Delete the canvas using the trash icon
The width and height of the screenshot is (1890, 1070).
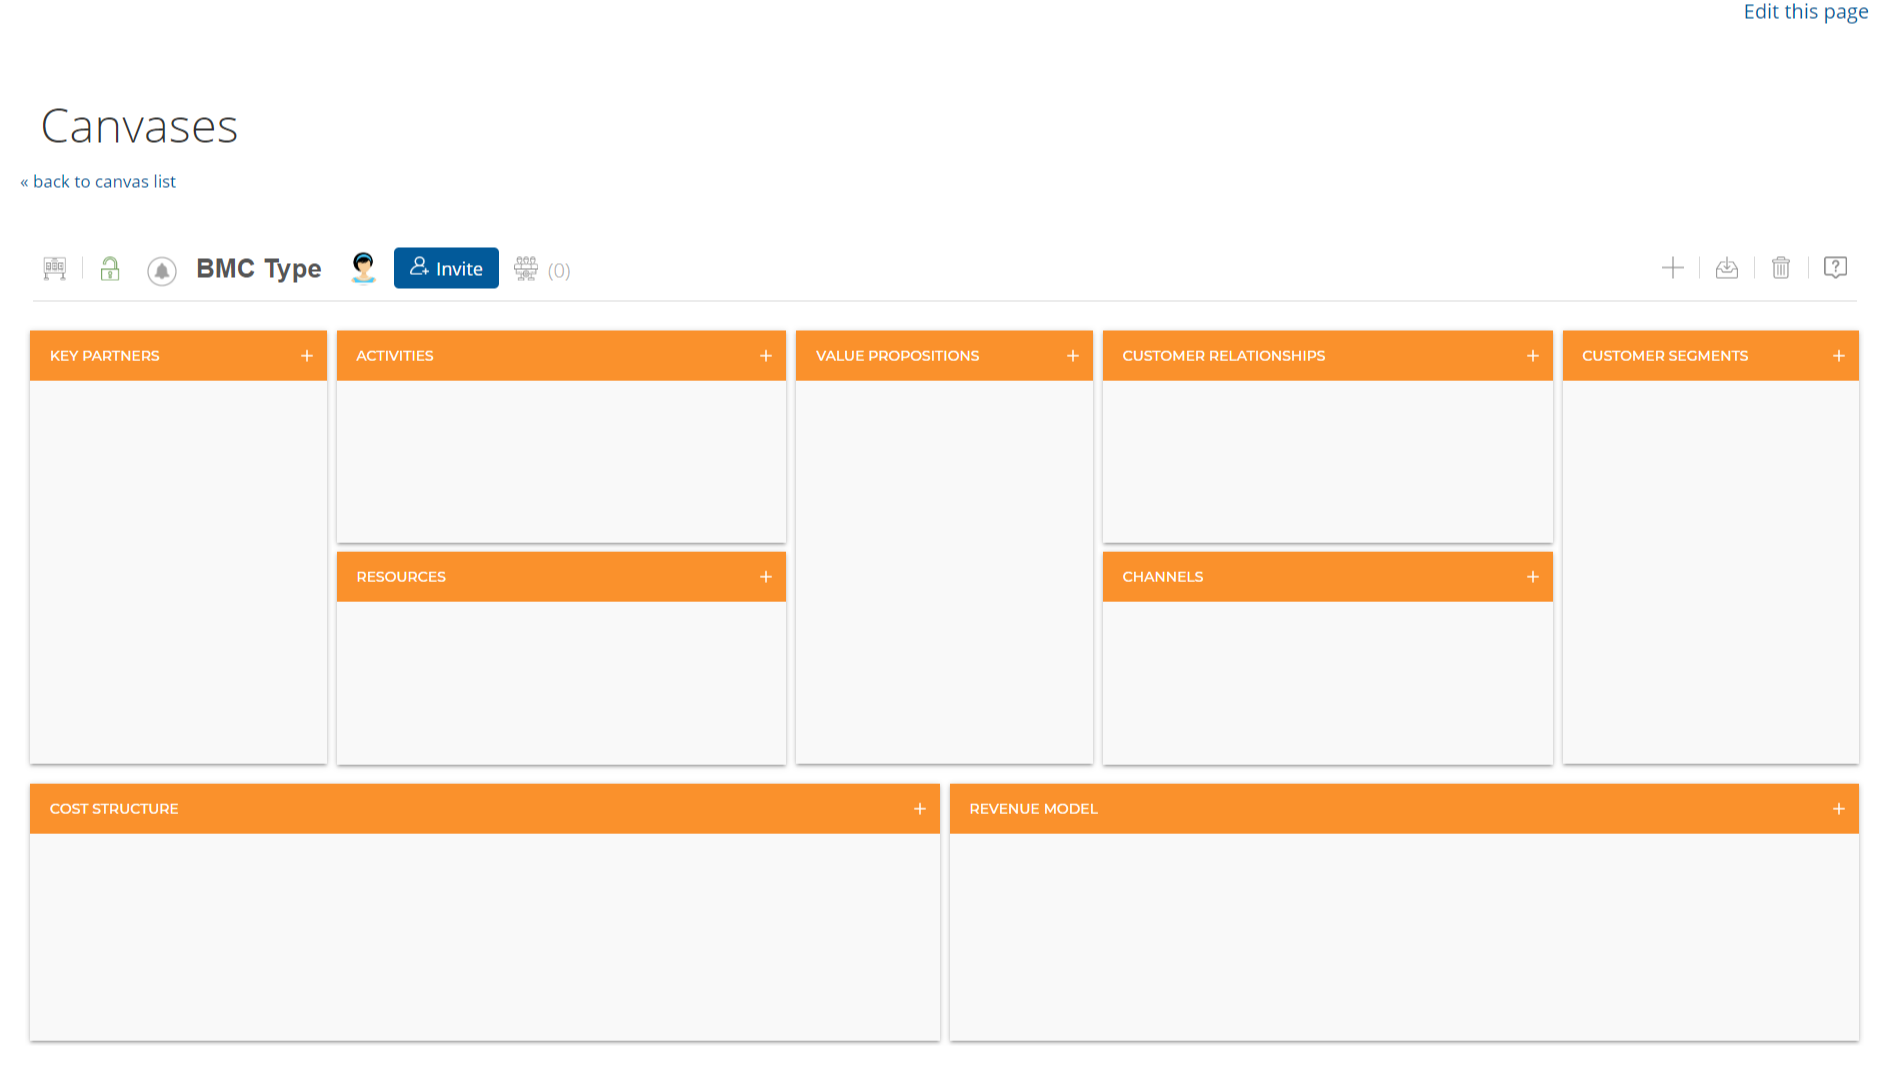[1781, 267]
